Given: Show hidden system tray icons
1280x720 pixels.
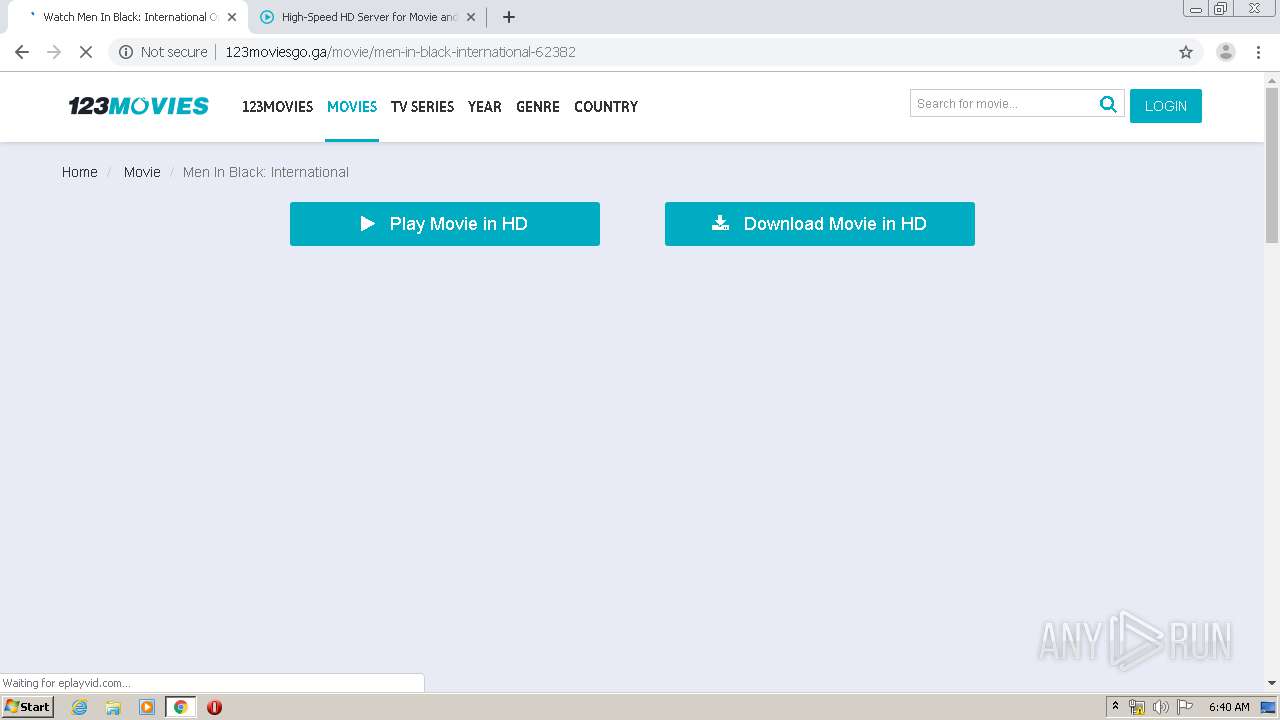Looking at the screenshot, I should [1115, 707].
